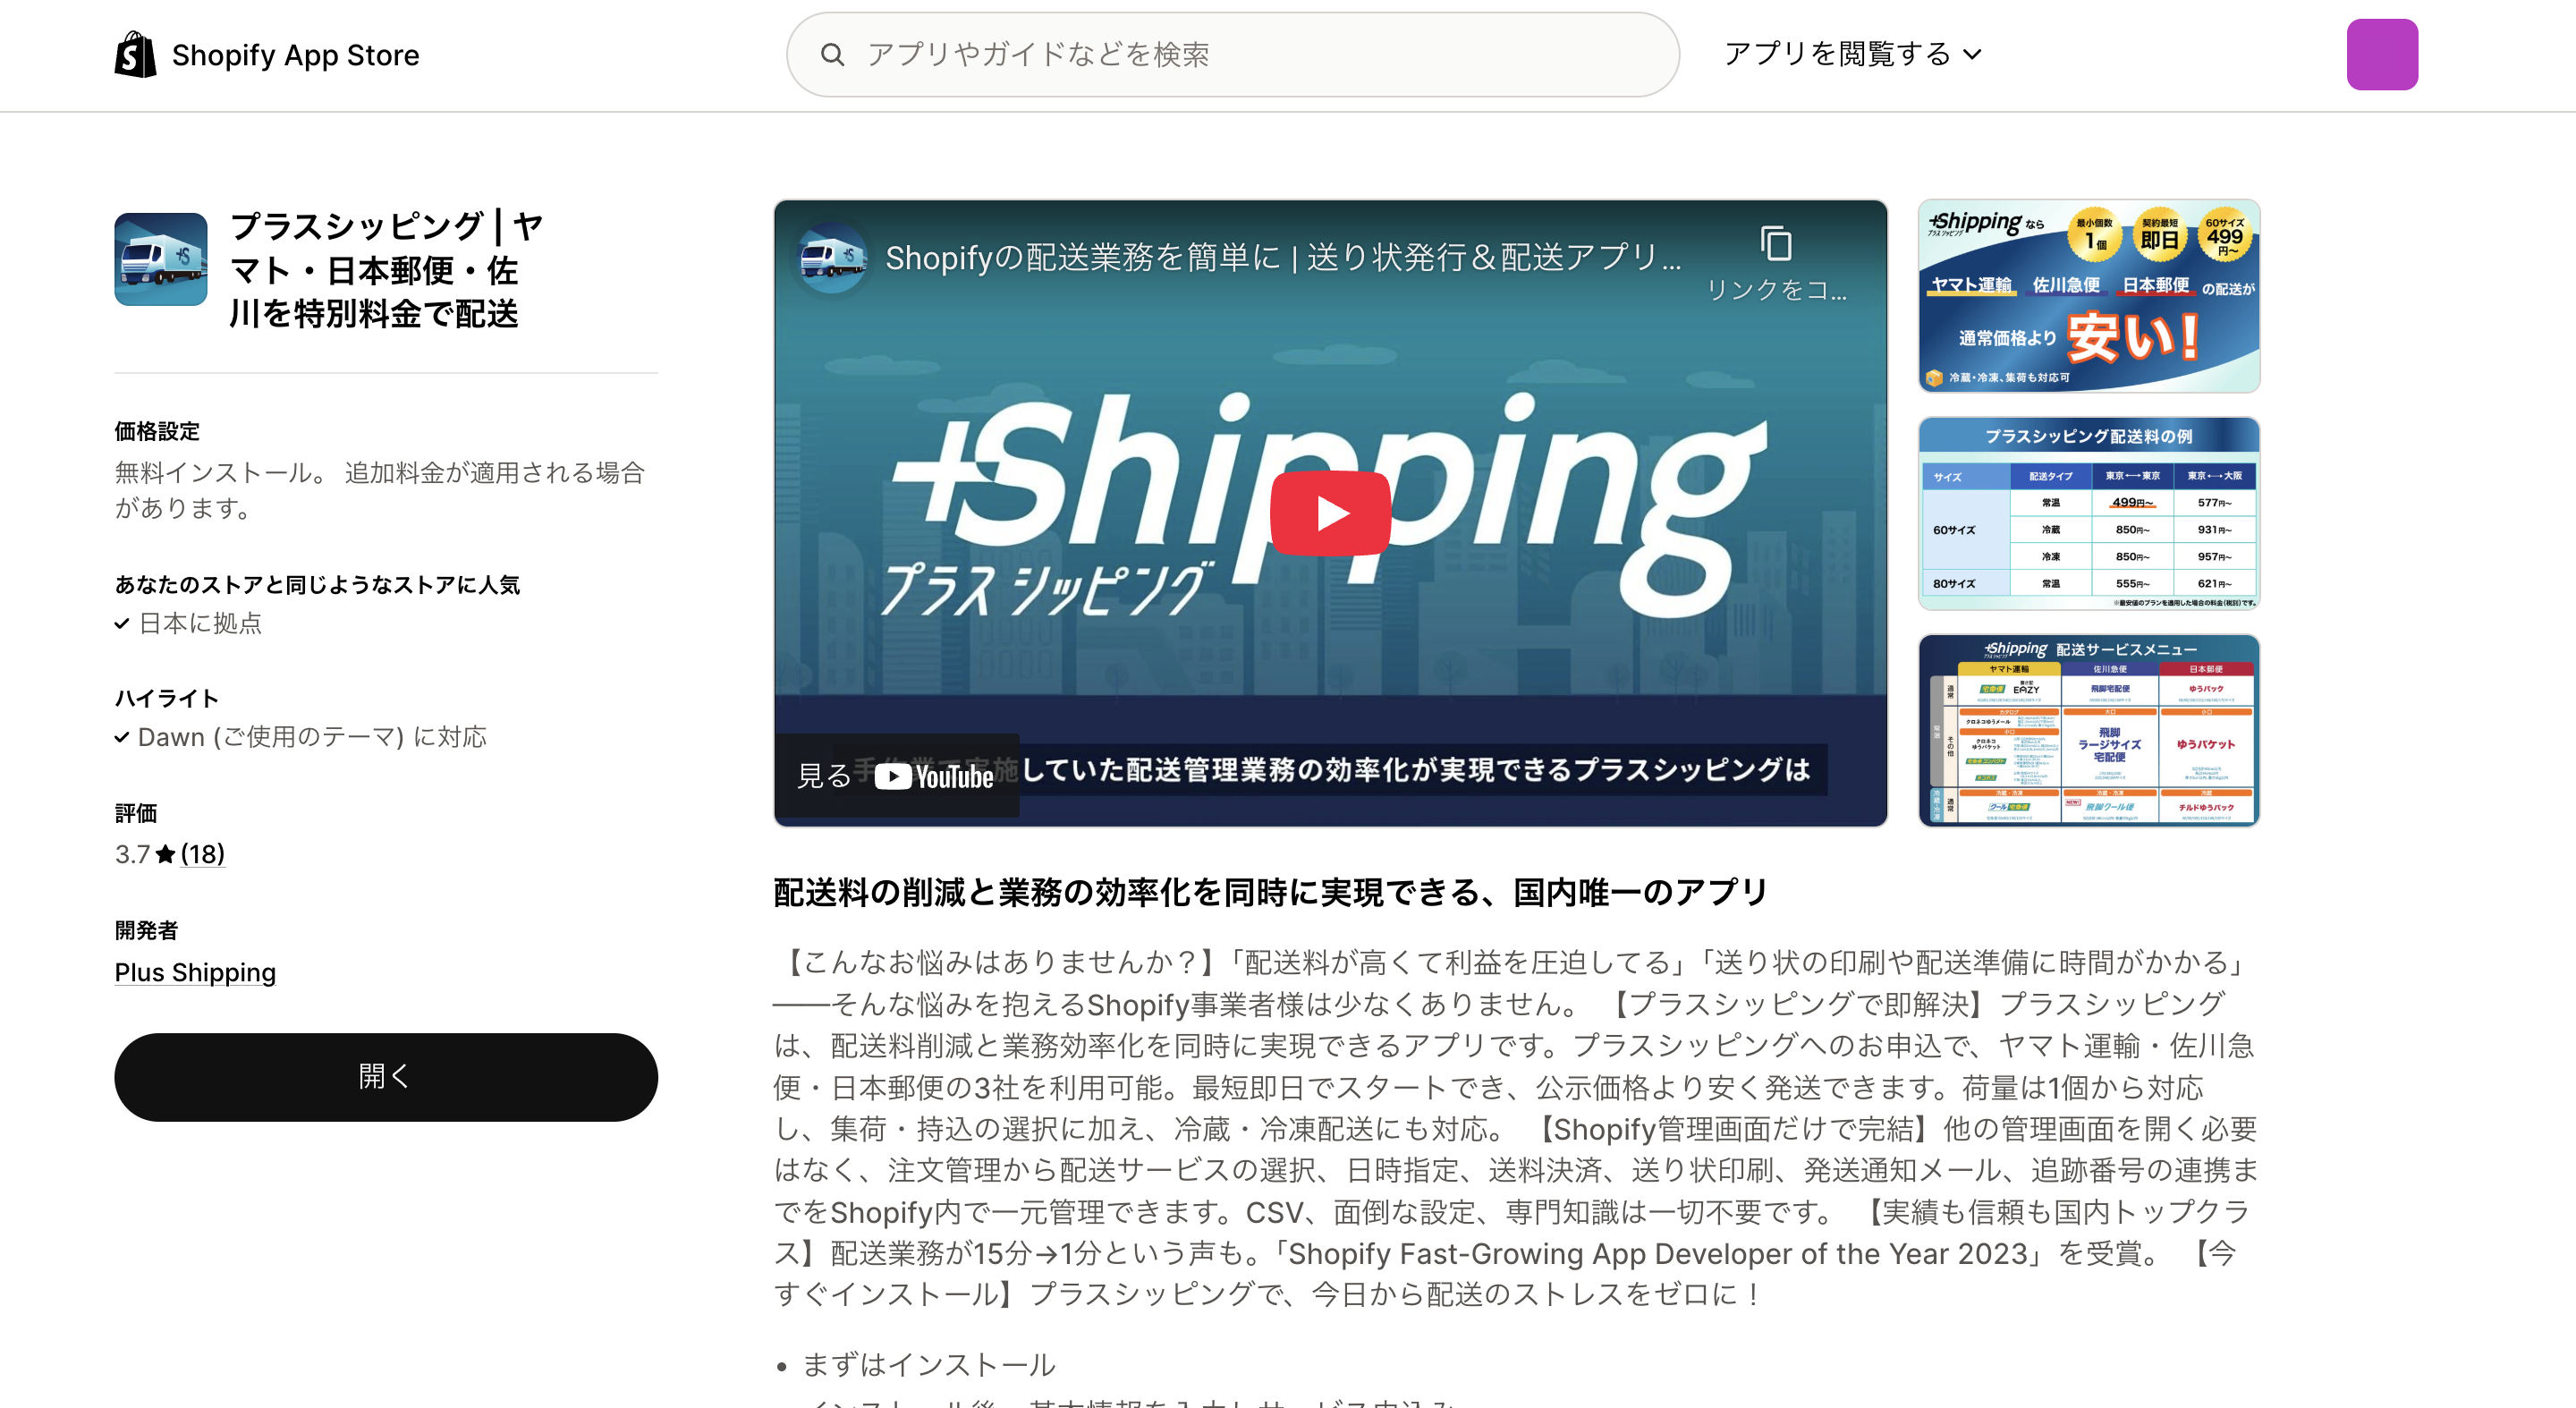Click the Shopify bag logo icon
Image resolution: width=2576 pixels, height=1408 pixels.
coord(135,54)
